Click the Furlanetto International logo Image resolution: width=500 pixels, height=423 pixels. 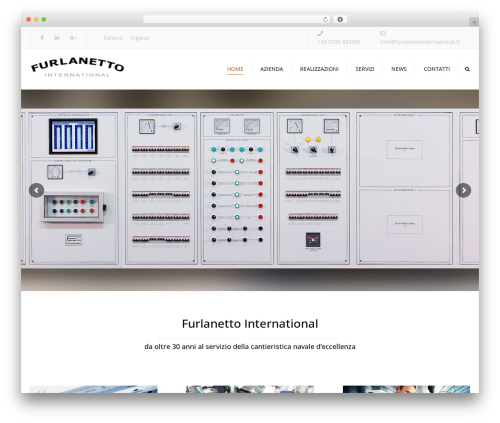[77, 67]
